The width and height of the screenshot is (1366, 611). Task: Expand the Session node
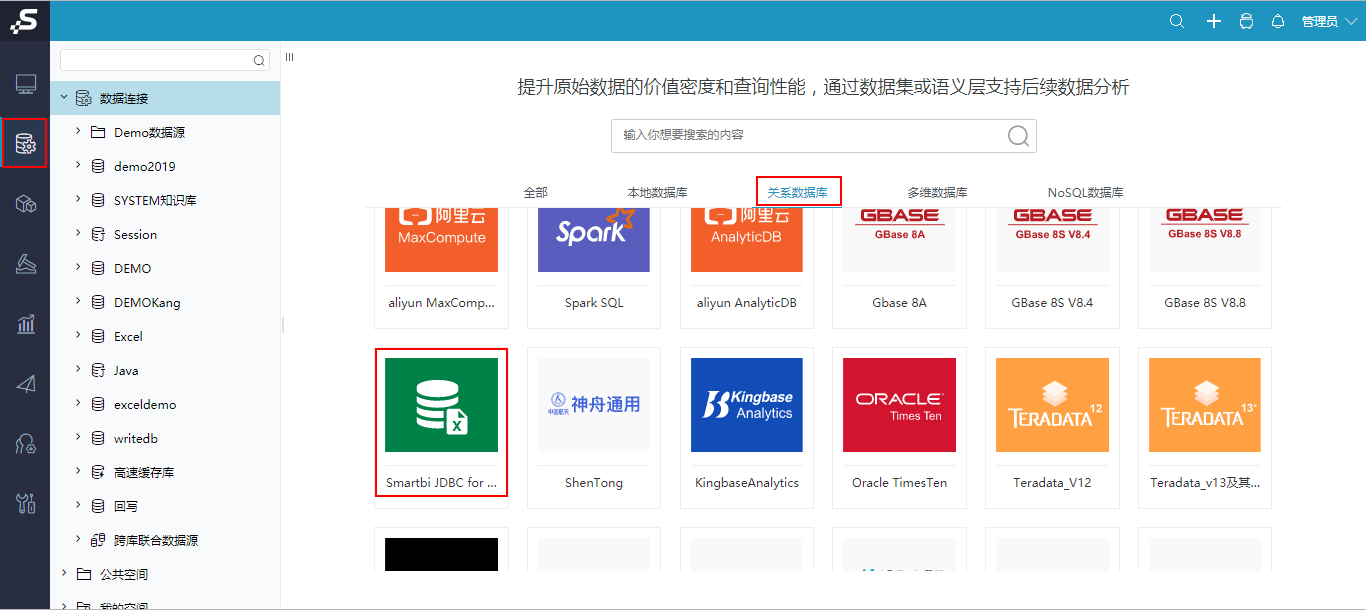pyautogui.click(x=78, y=233)
